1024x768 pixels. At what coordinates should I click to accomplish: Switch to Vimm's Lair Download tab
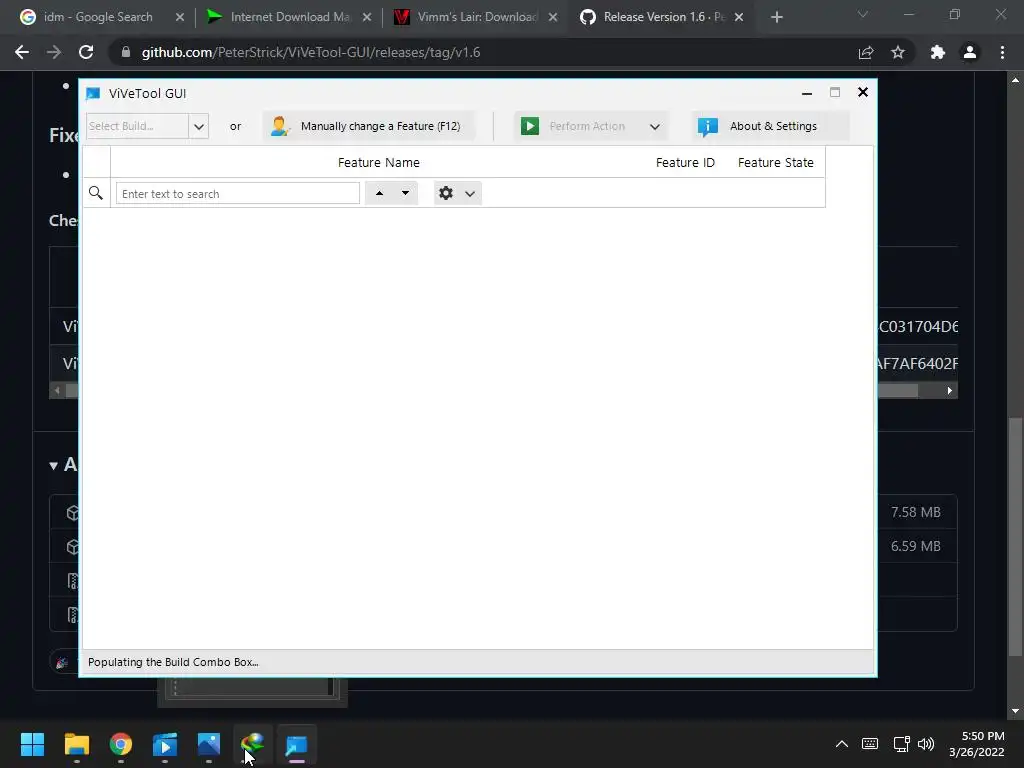point(475,17)
